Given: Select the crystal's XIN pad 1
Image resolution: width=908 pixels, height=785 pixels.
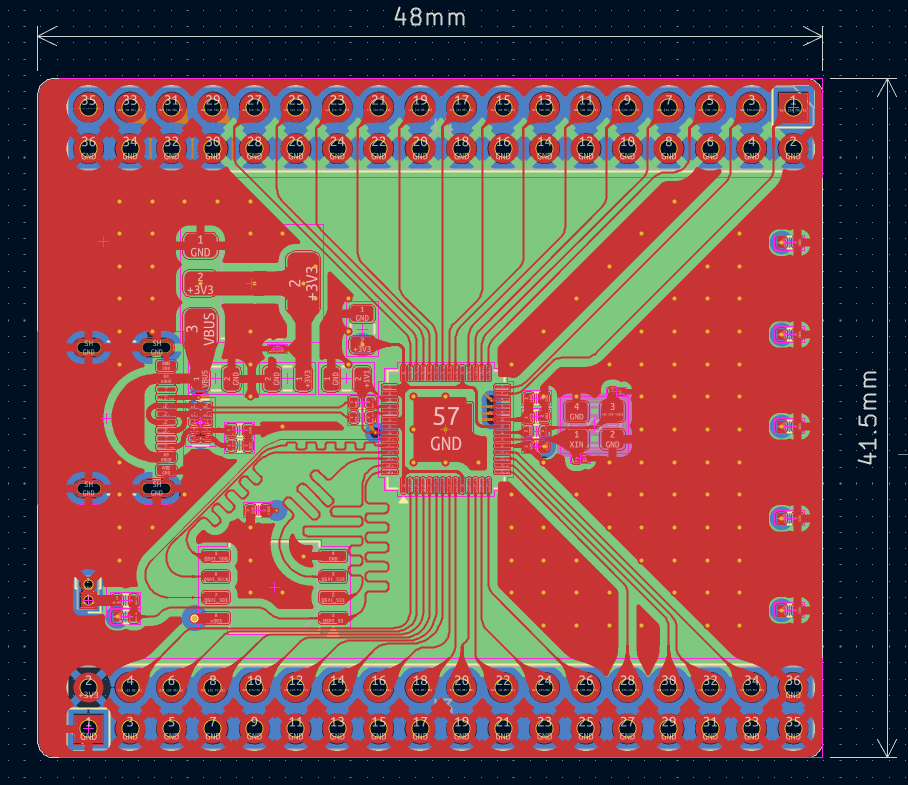Looking at the screenshot, I should (576, 440).
